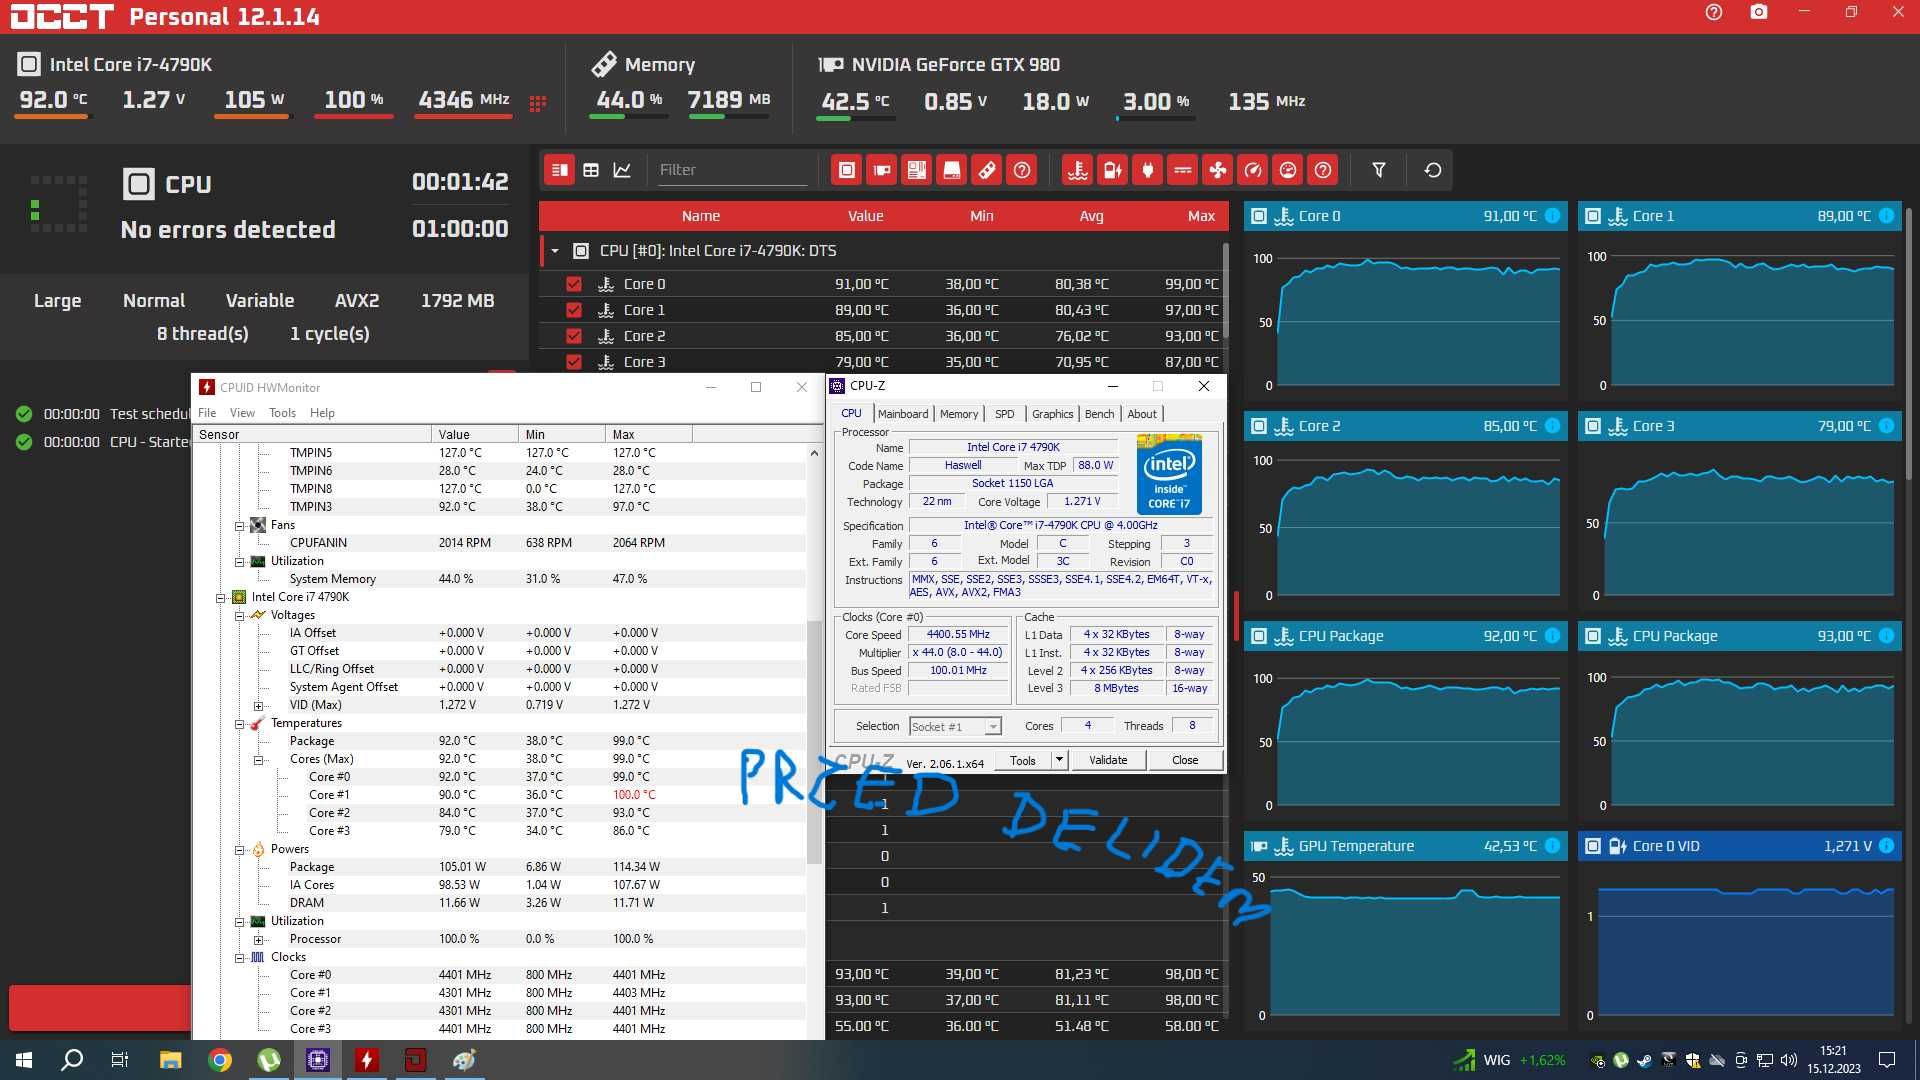Collapse the Voltages node in HWMonitor
The image size is (1920, 1080).
point(240,616)
